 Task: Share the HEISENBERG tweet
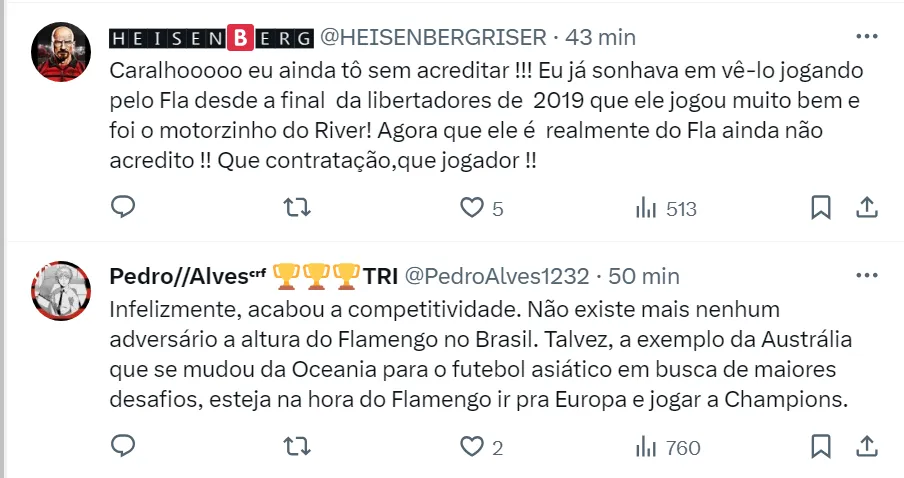point(866,208)
